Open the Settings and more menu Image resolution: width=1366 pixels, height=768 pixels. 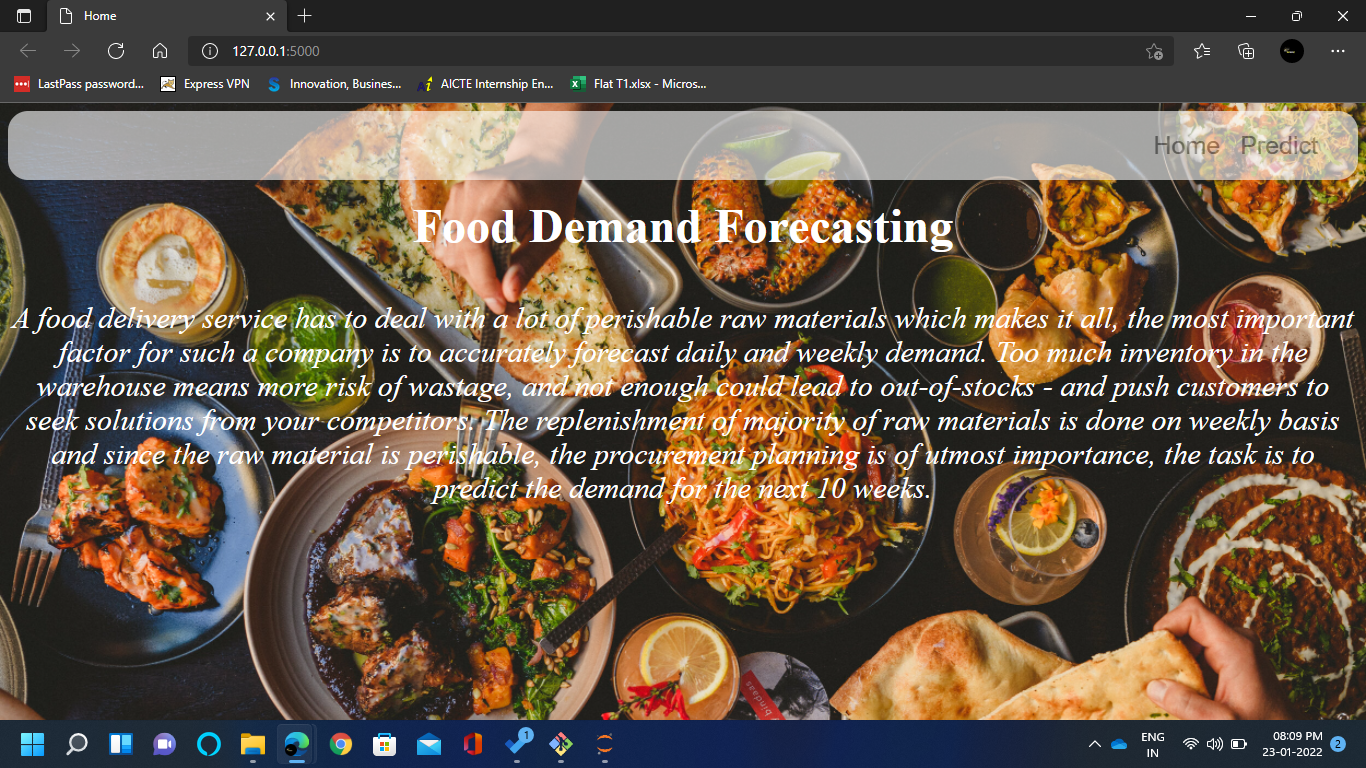coord(1337,50)
